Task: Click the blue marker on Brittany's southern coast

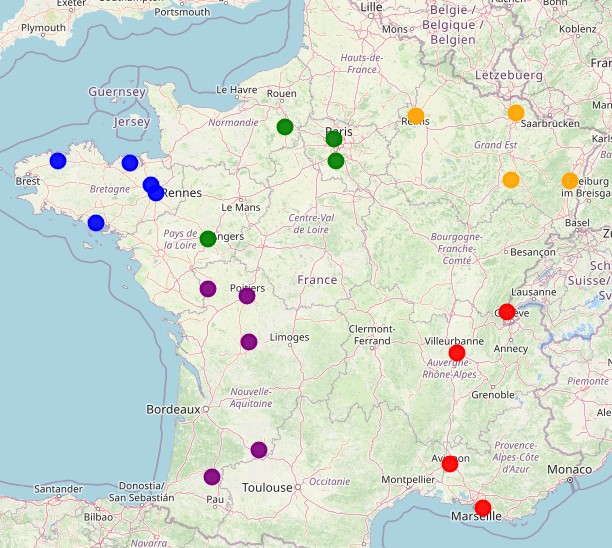Action: tap(96, 223)
